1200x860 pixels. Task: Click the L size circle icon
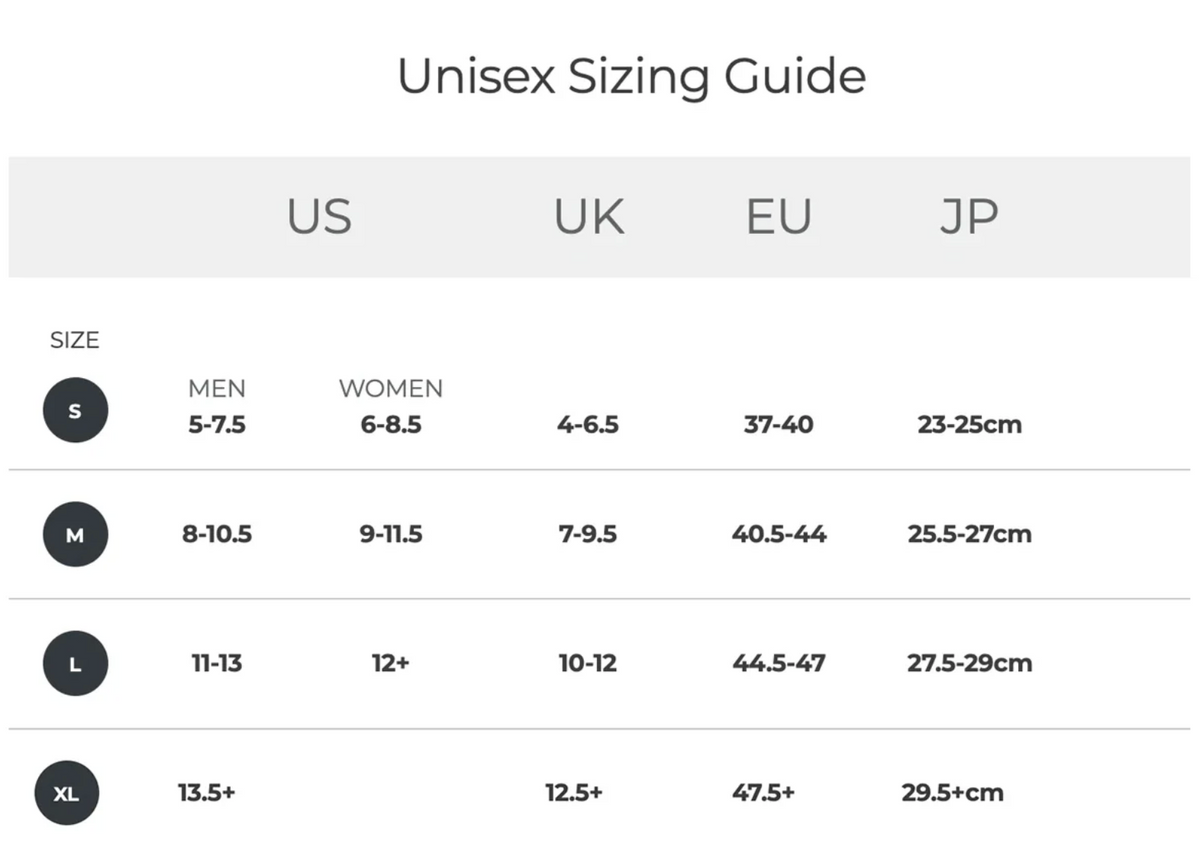pos(75,664)
